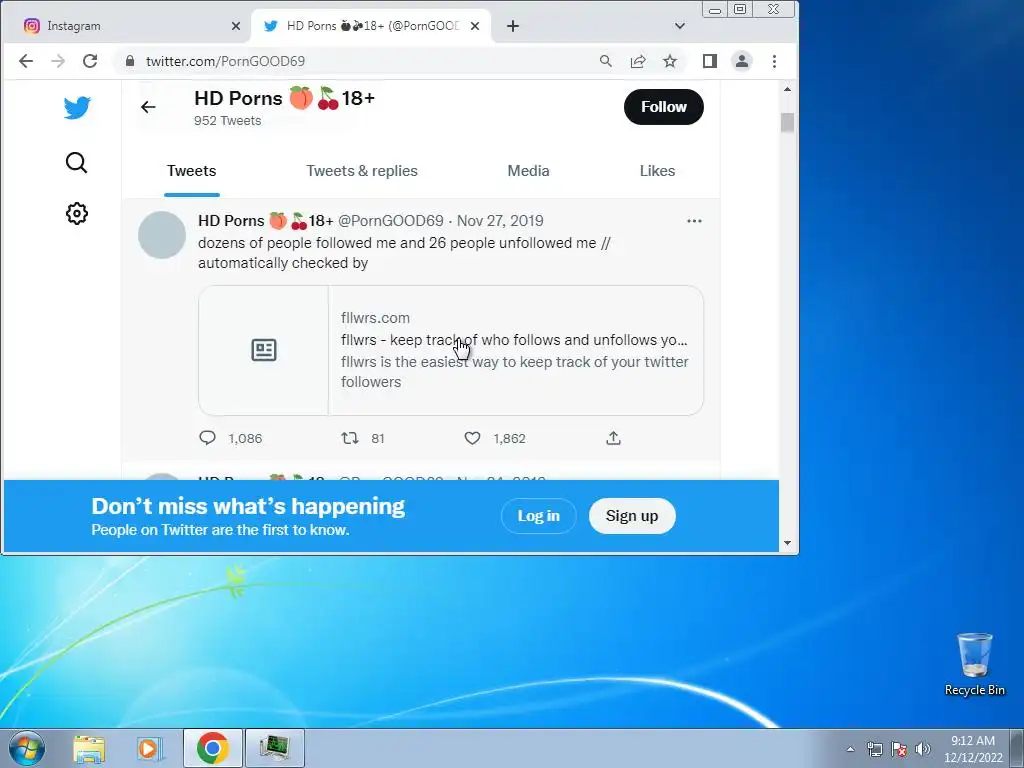The height and width of the screenshot is (768, 1024).
Task: Click the Twitter bird logo in the sidebar
Action: click(x=77, y=108)
